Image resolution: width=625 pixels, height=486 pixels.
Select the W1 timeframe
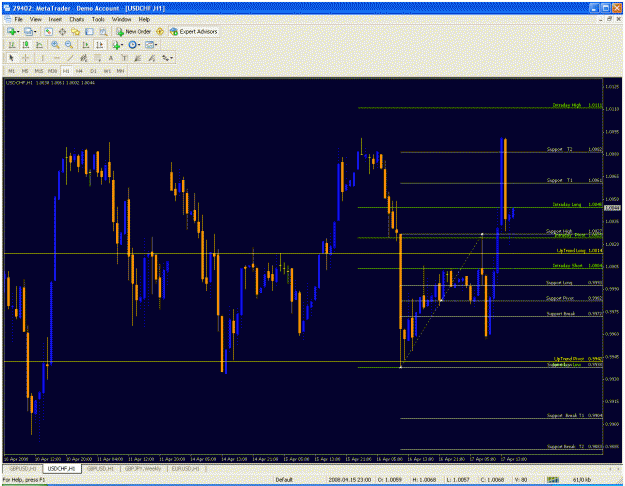107,71
